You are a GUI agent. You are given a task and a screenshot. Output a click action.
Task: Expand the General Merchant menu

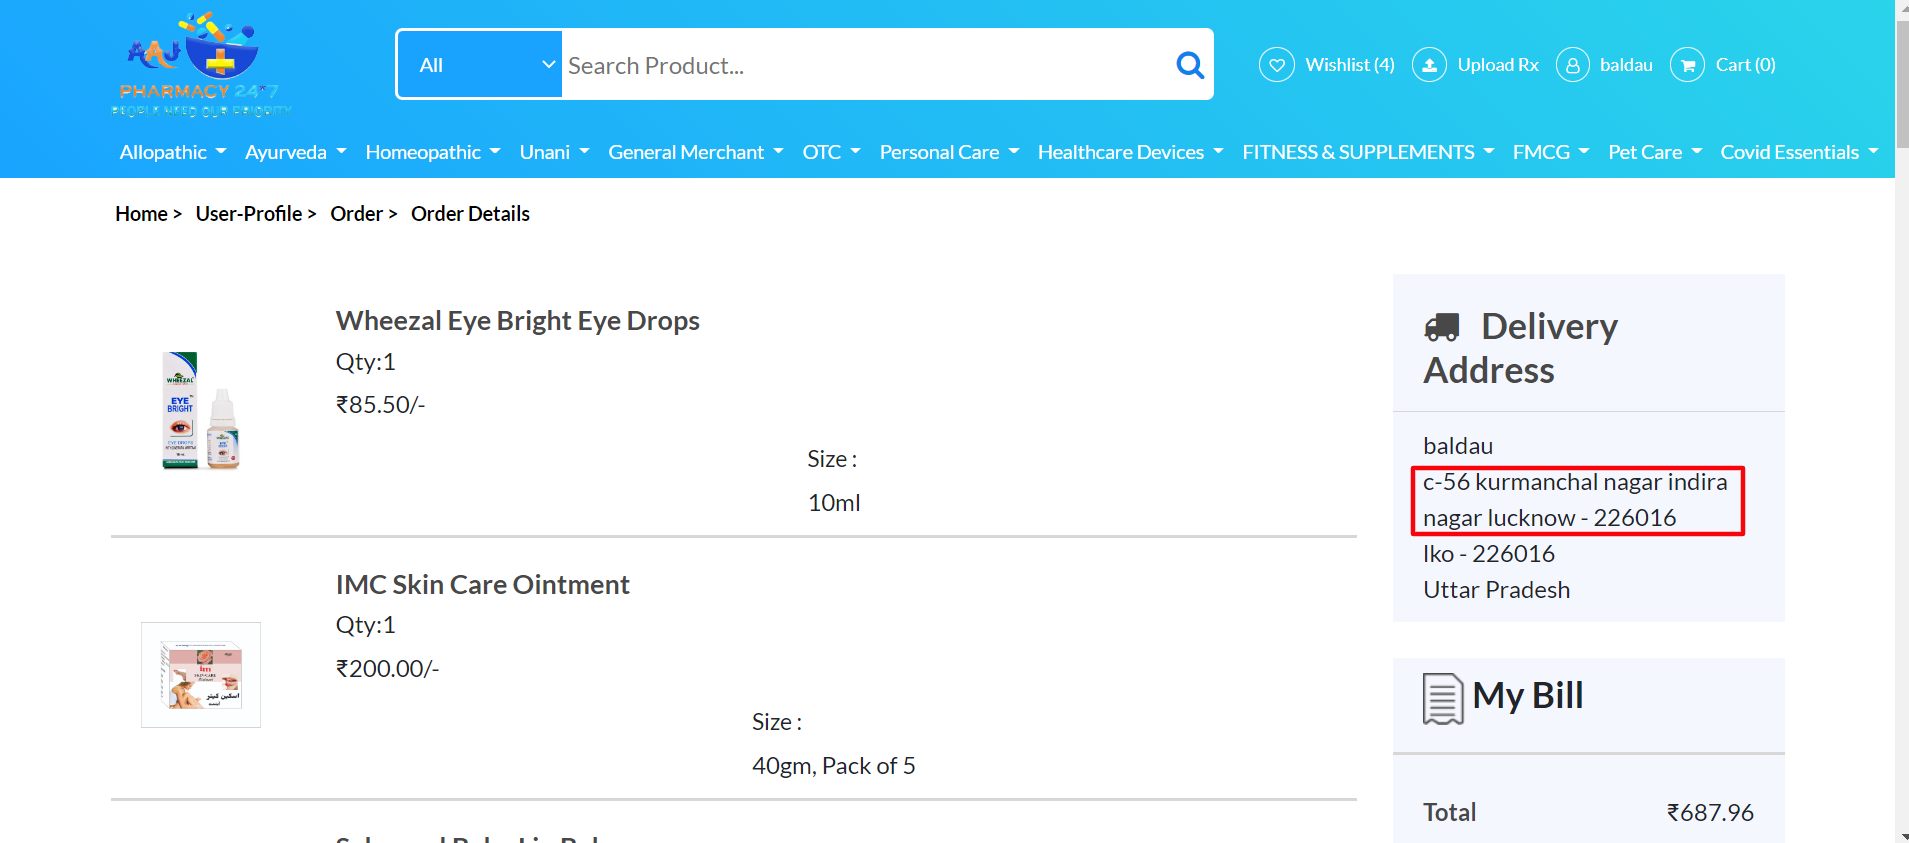696,152
